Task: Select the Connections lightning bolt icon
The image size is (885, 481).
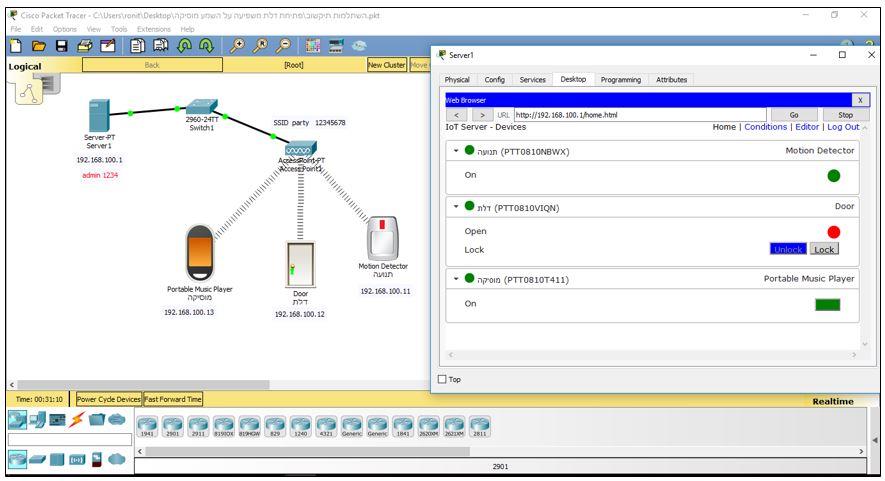Action: 77,419
